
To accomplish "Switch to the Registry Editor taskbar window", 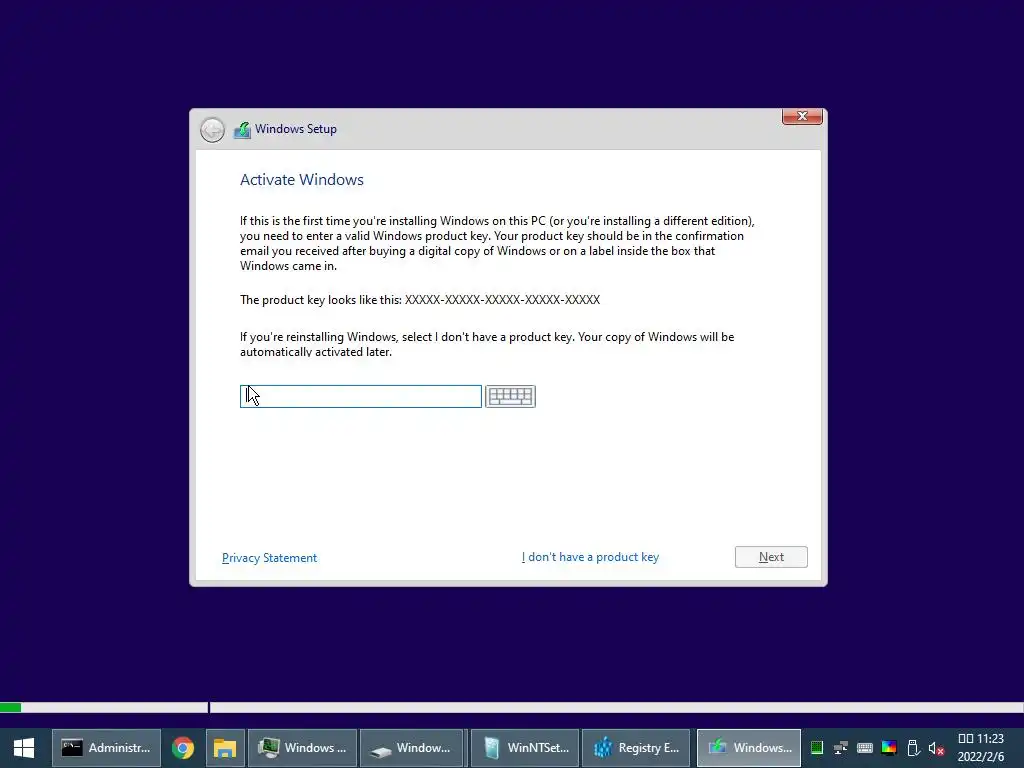I will point(636,748).
